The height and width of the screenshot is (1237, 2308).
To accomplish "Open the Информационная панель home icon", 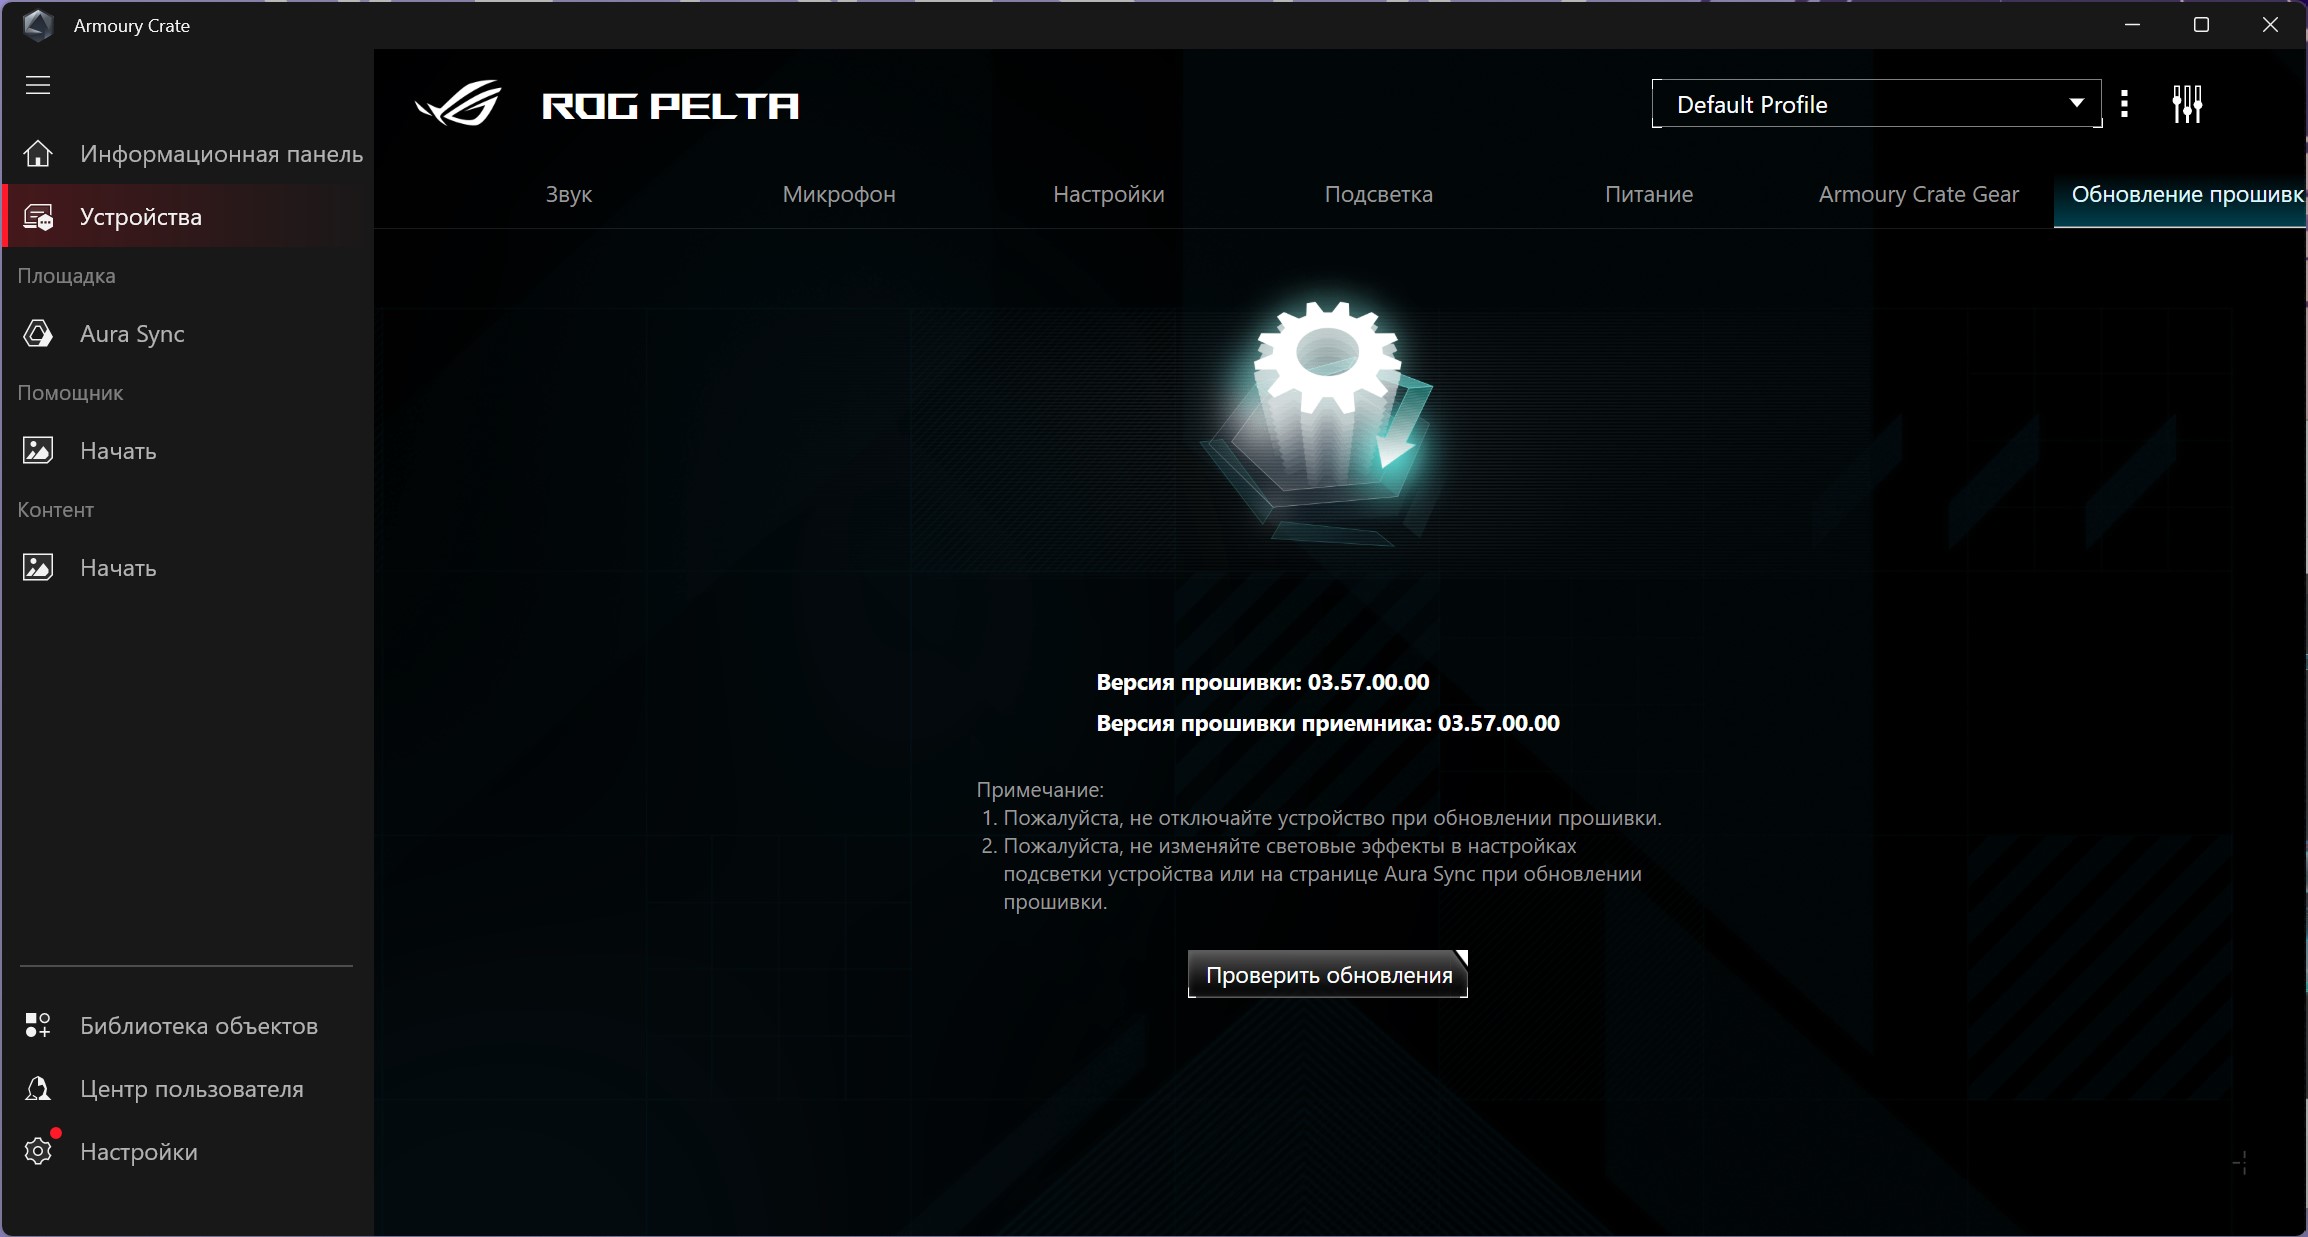I will (38, 154).
